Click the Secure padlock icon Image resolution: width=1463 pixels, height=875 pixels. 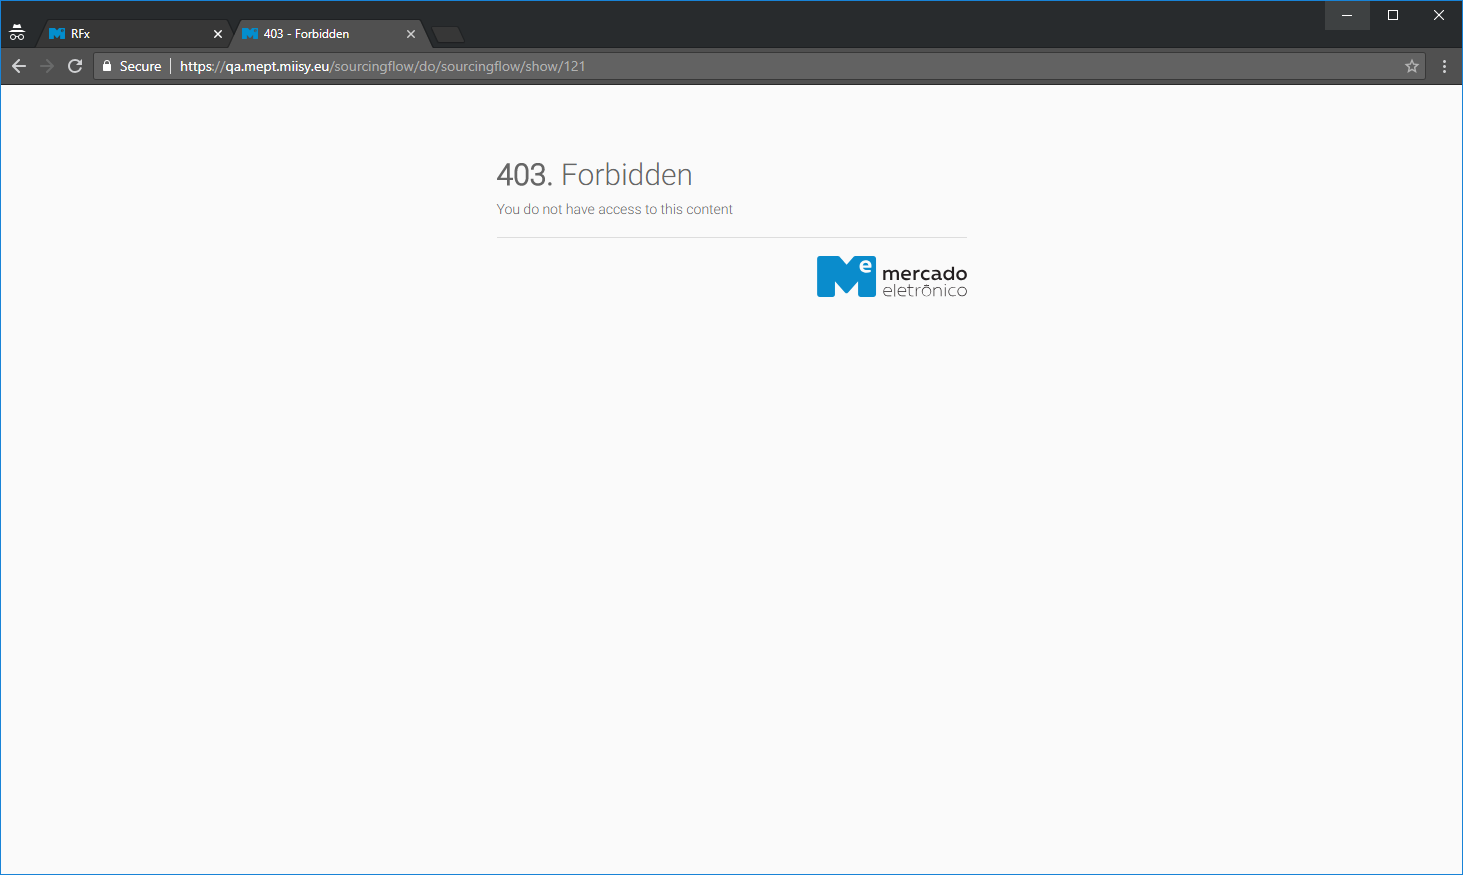click(x=107, y=66)
